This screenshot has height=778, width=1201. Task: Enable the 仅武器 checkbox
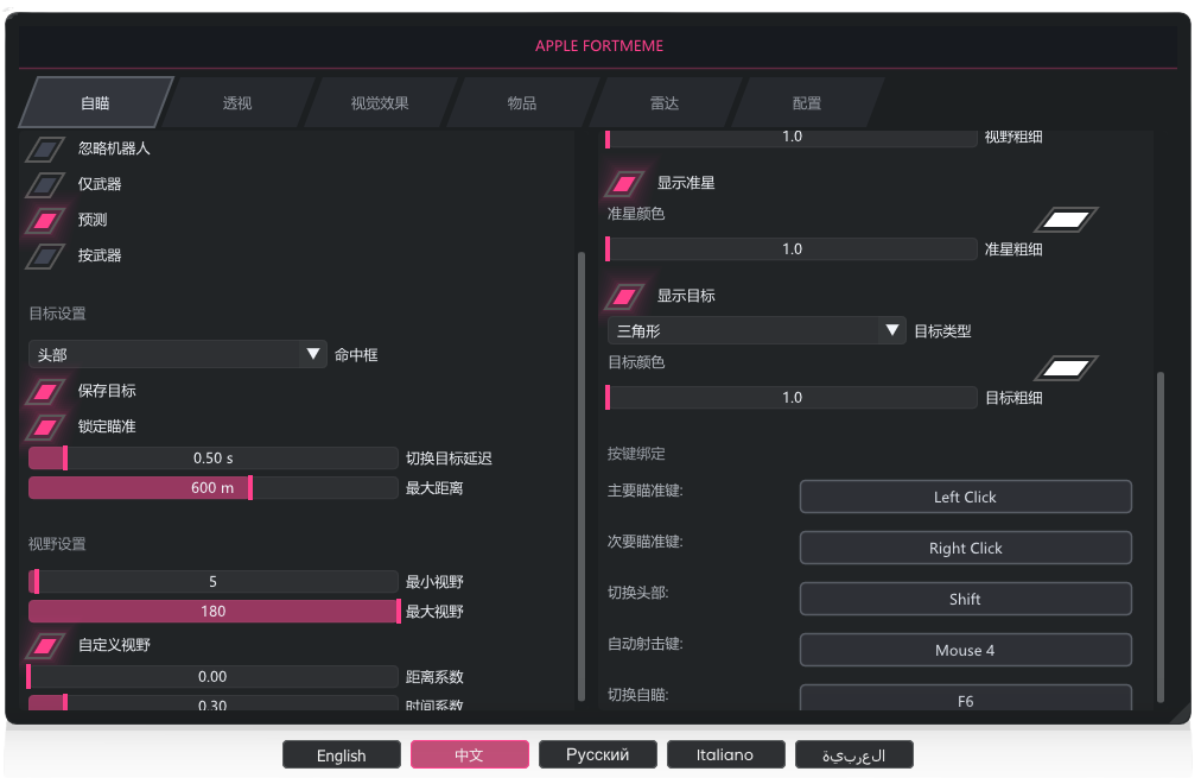click(x=45, y=185)
